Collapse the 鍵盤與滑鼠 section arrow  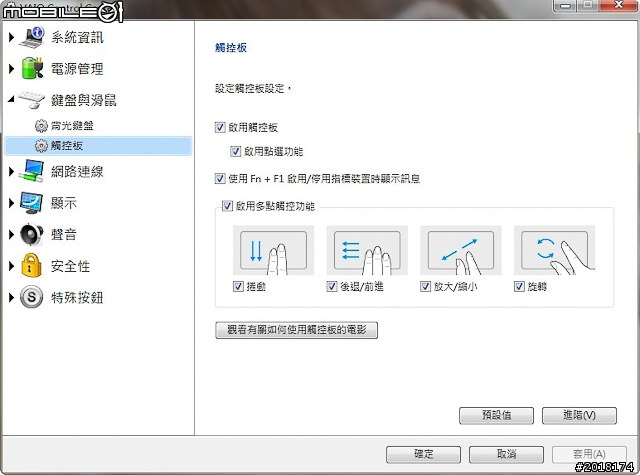coord(11,101)
